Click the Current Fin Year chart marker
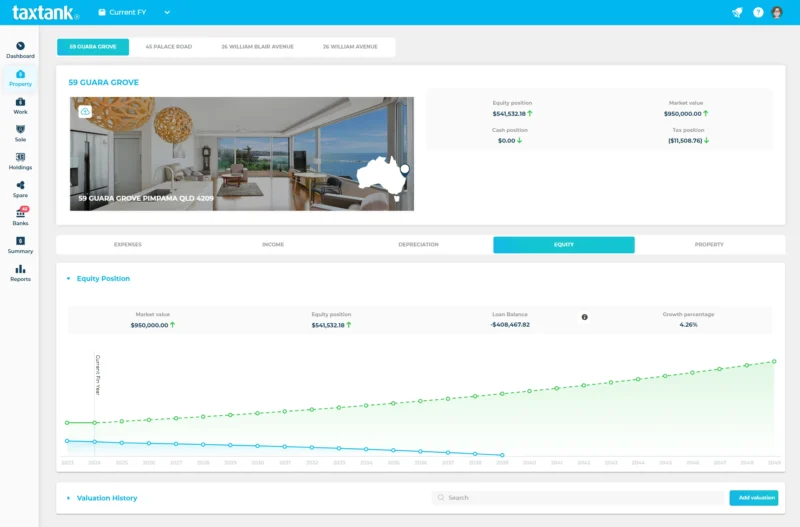The width and height of the screenshot is (800, 527). click(x=97, y=374)
